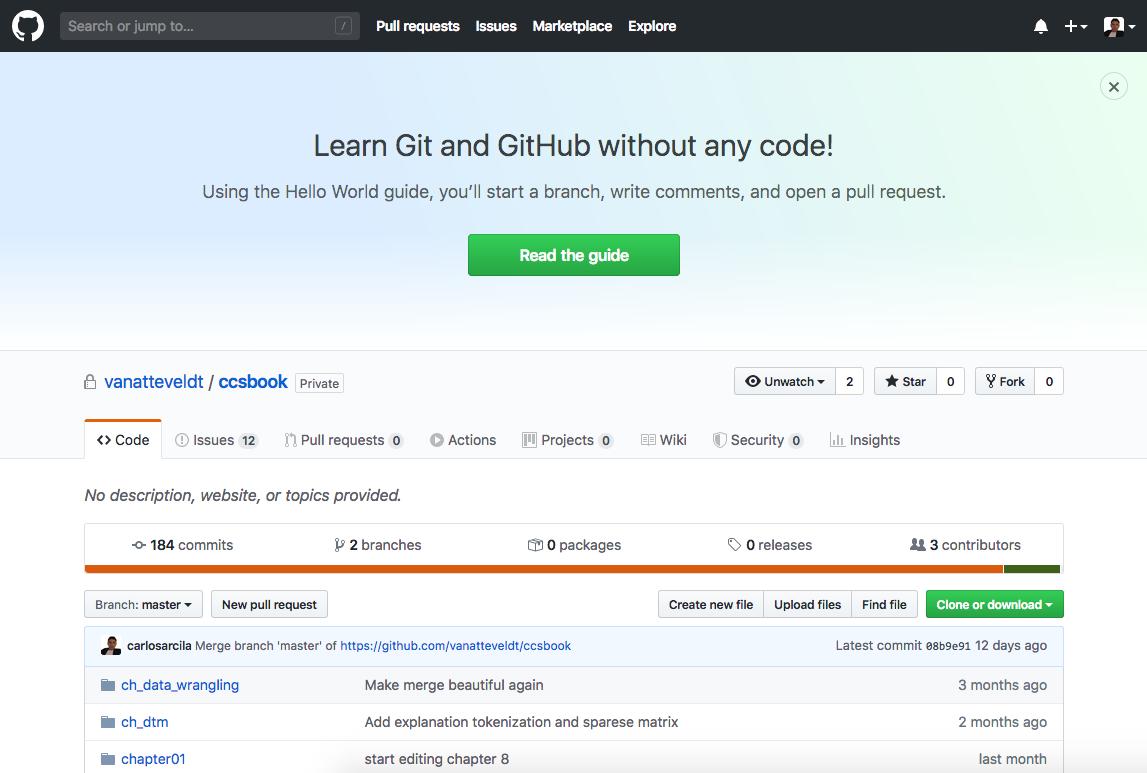Click the ch_dtm folder icon
The height and width of the screenshot is (773, 1147).
pyautogui.click(x=108, y=723)
